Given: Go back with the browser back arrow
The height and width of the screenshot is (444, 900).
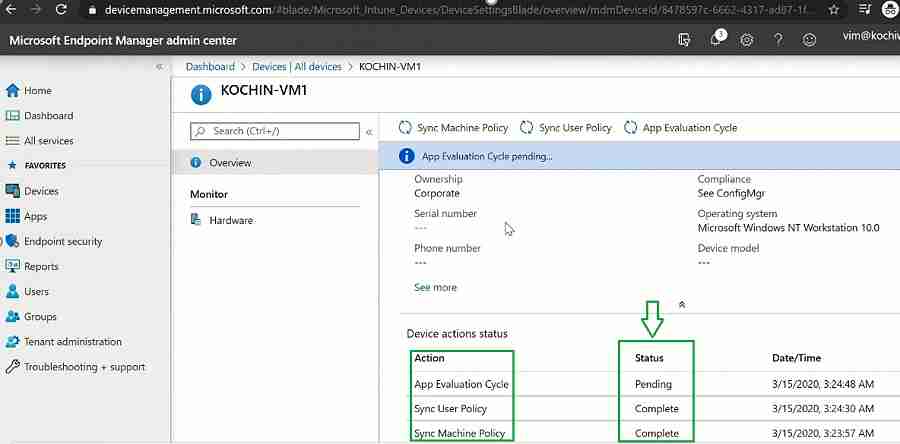Looking at the screenshot, I should [x=12, y=10].
